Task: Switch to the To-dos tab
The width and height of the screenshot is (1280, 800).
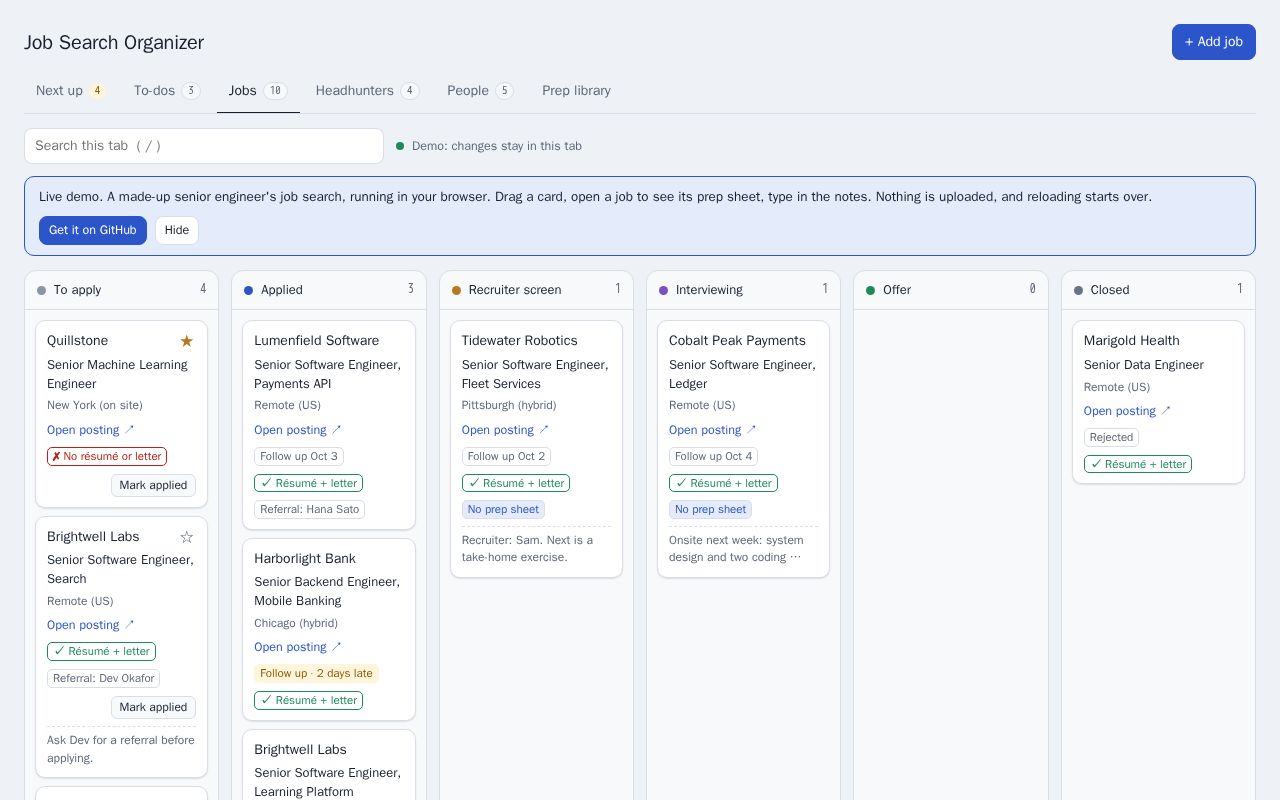Action: pyautogui.click(x=167, y=91)
